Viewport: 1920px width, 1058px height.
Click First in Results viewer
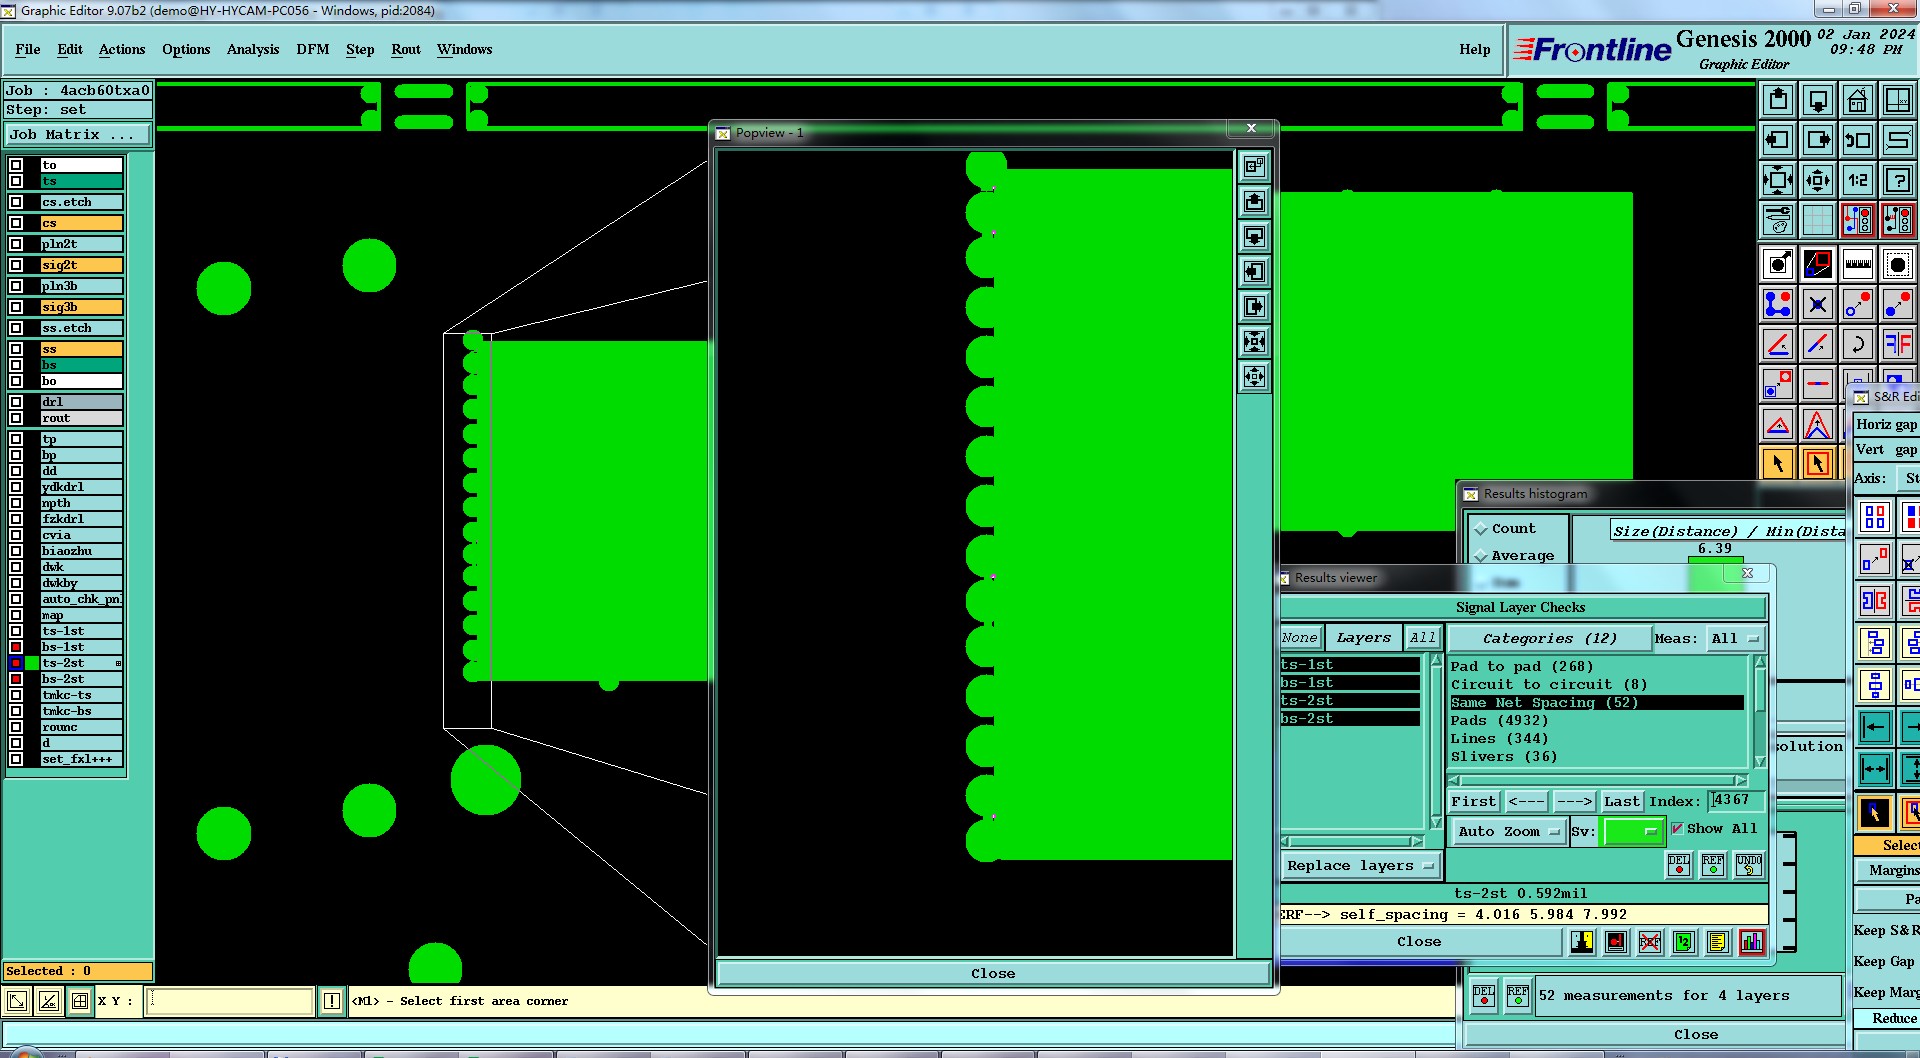coord(1473,801)
